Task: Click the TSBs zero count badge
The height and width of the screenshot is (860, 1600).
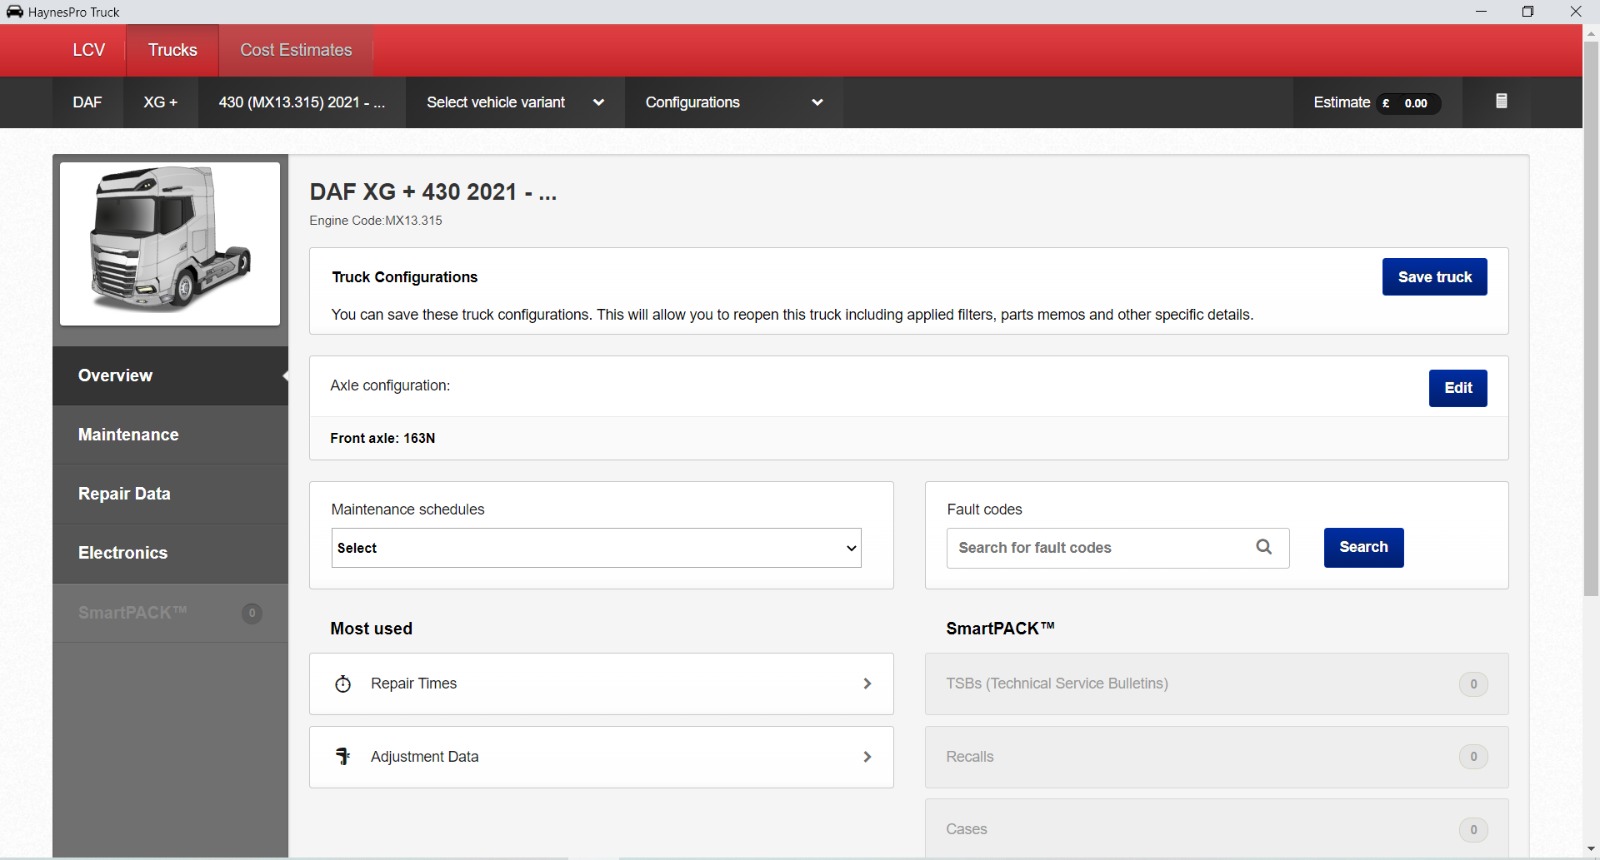Action: tap(1473, 684)
